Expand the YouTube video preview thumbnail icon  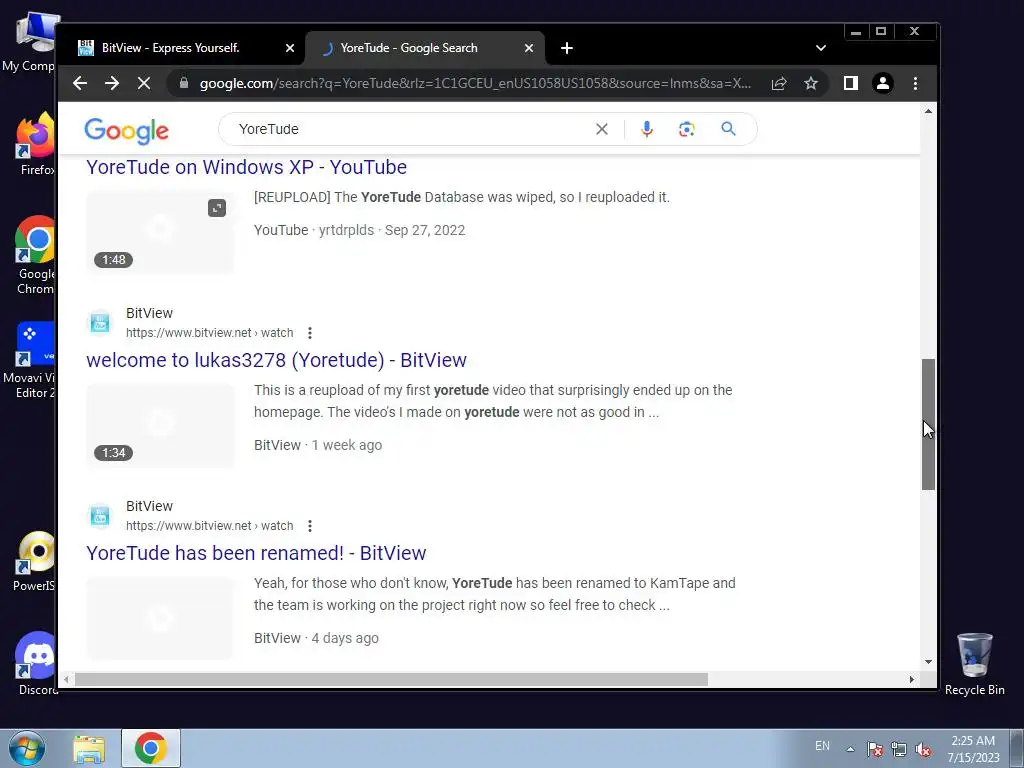point(217,208)
